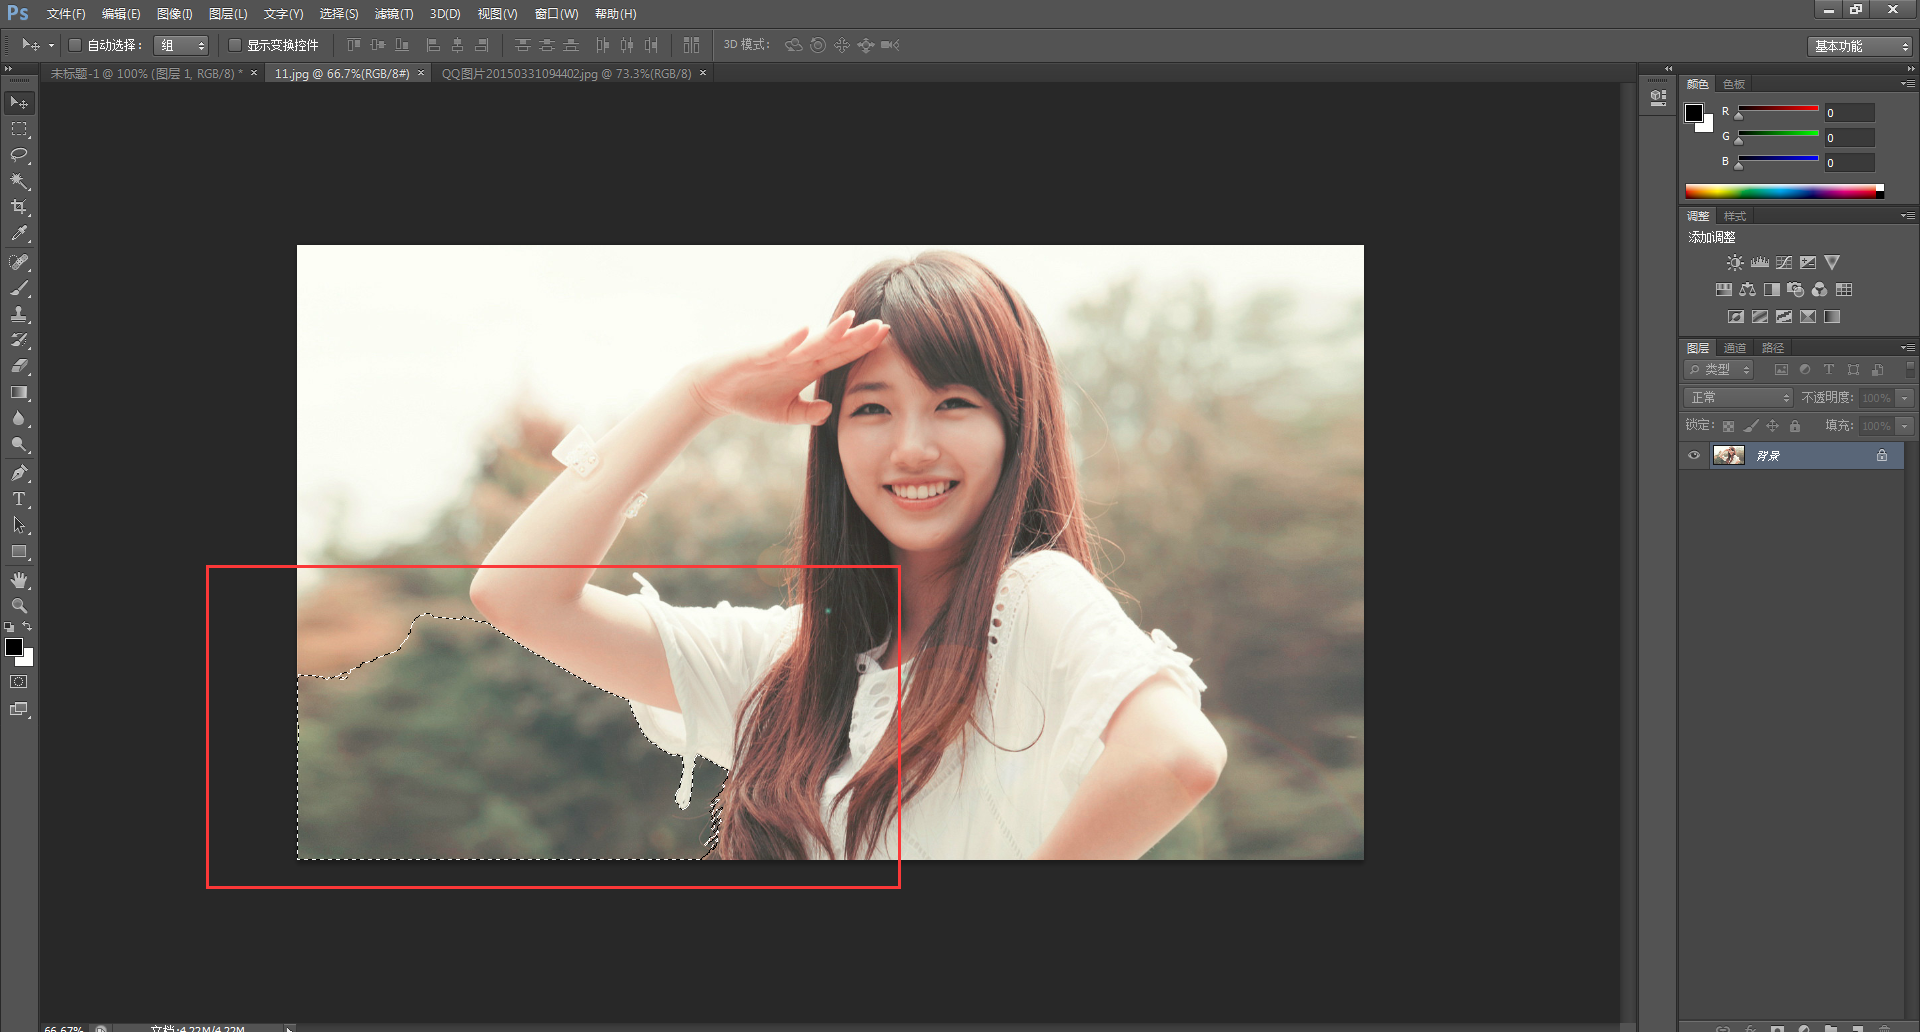The width and height of the screenshot is (1920, 1032).
Task: Toggle lock all padlock icon
Action: pyautogui.click(x=1795, y=426)
